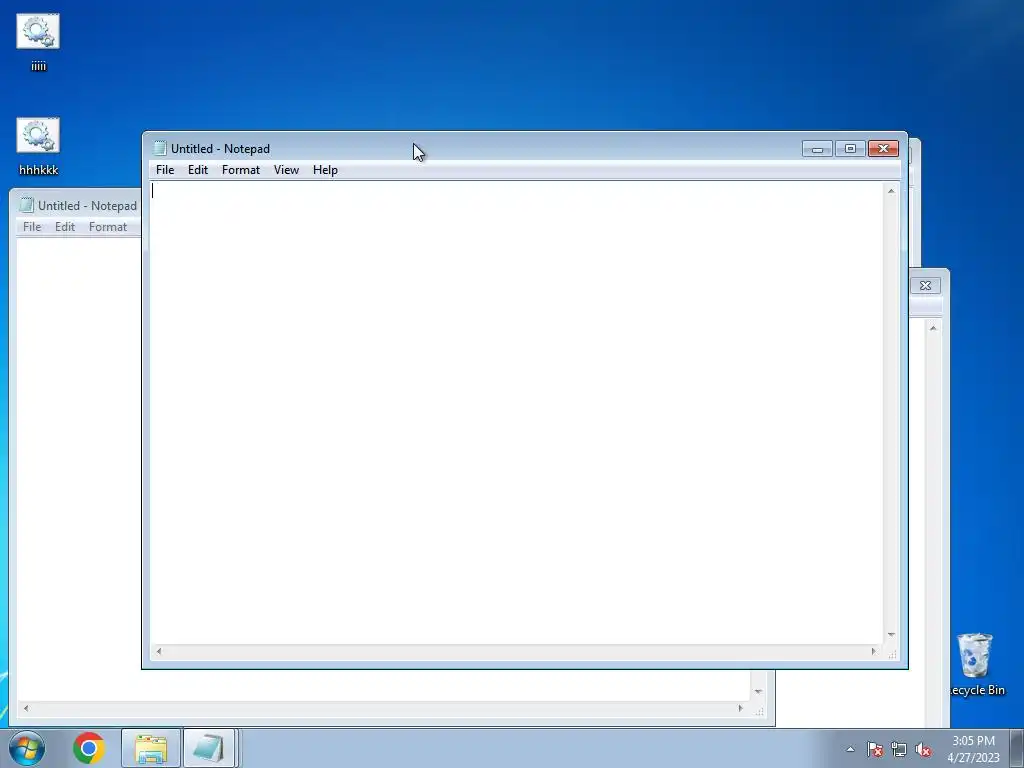Click the left background Notepad text area
Image resolution: width=1024 pixels, height=768 pixels.
78,469
